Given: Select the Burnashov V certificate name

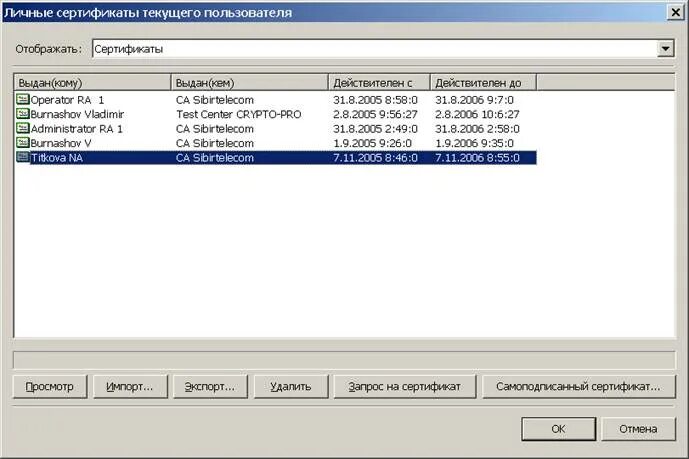Looking at the screenshot, I should click(61, 143).
